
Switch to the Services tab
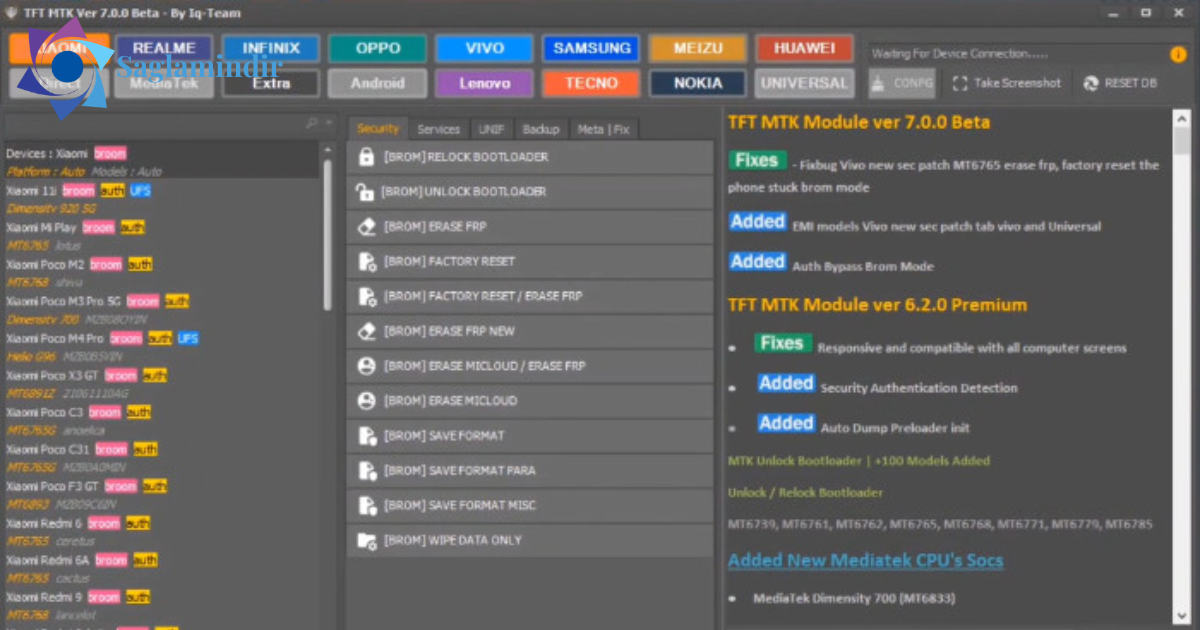(438, 129)
